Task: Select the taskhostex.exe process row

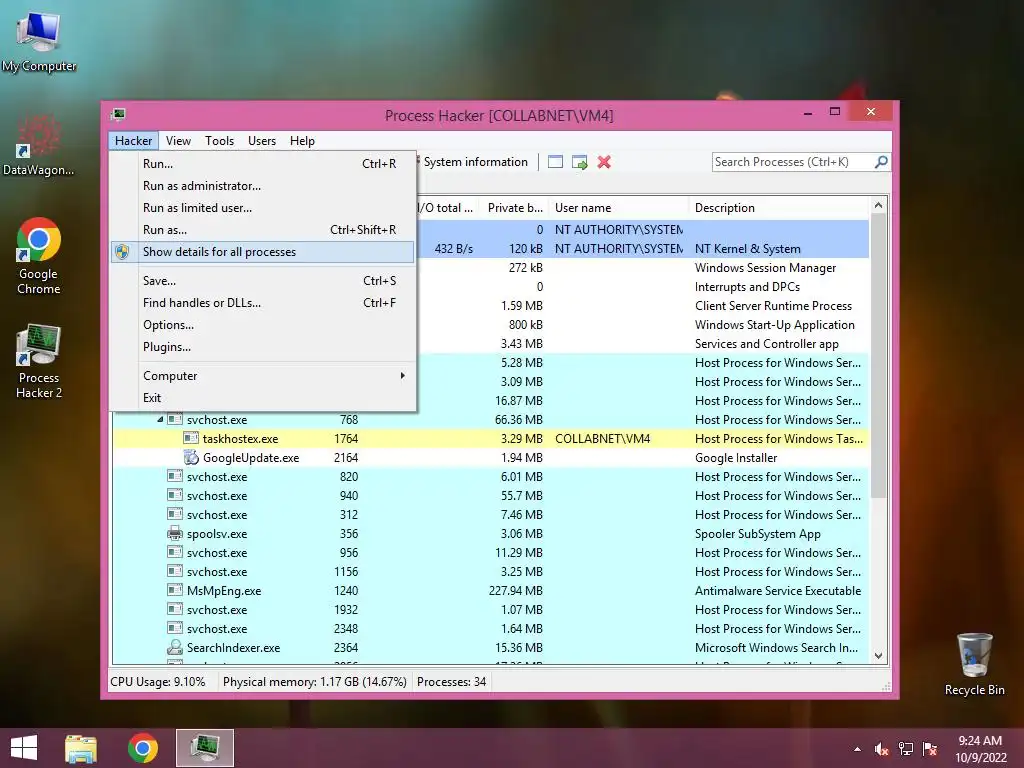Action: pyautogui.click(x=491, y=439)
